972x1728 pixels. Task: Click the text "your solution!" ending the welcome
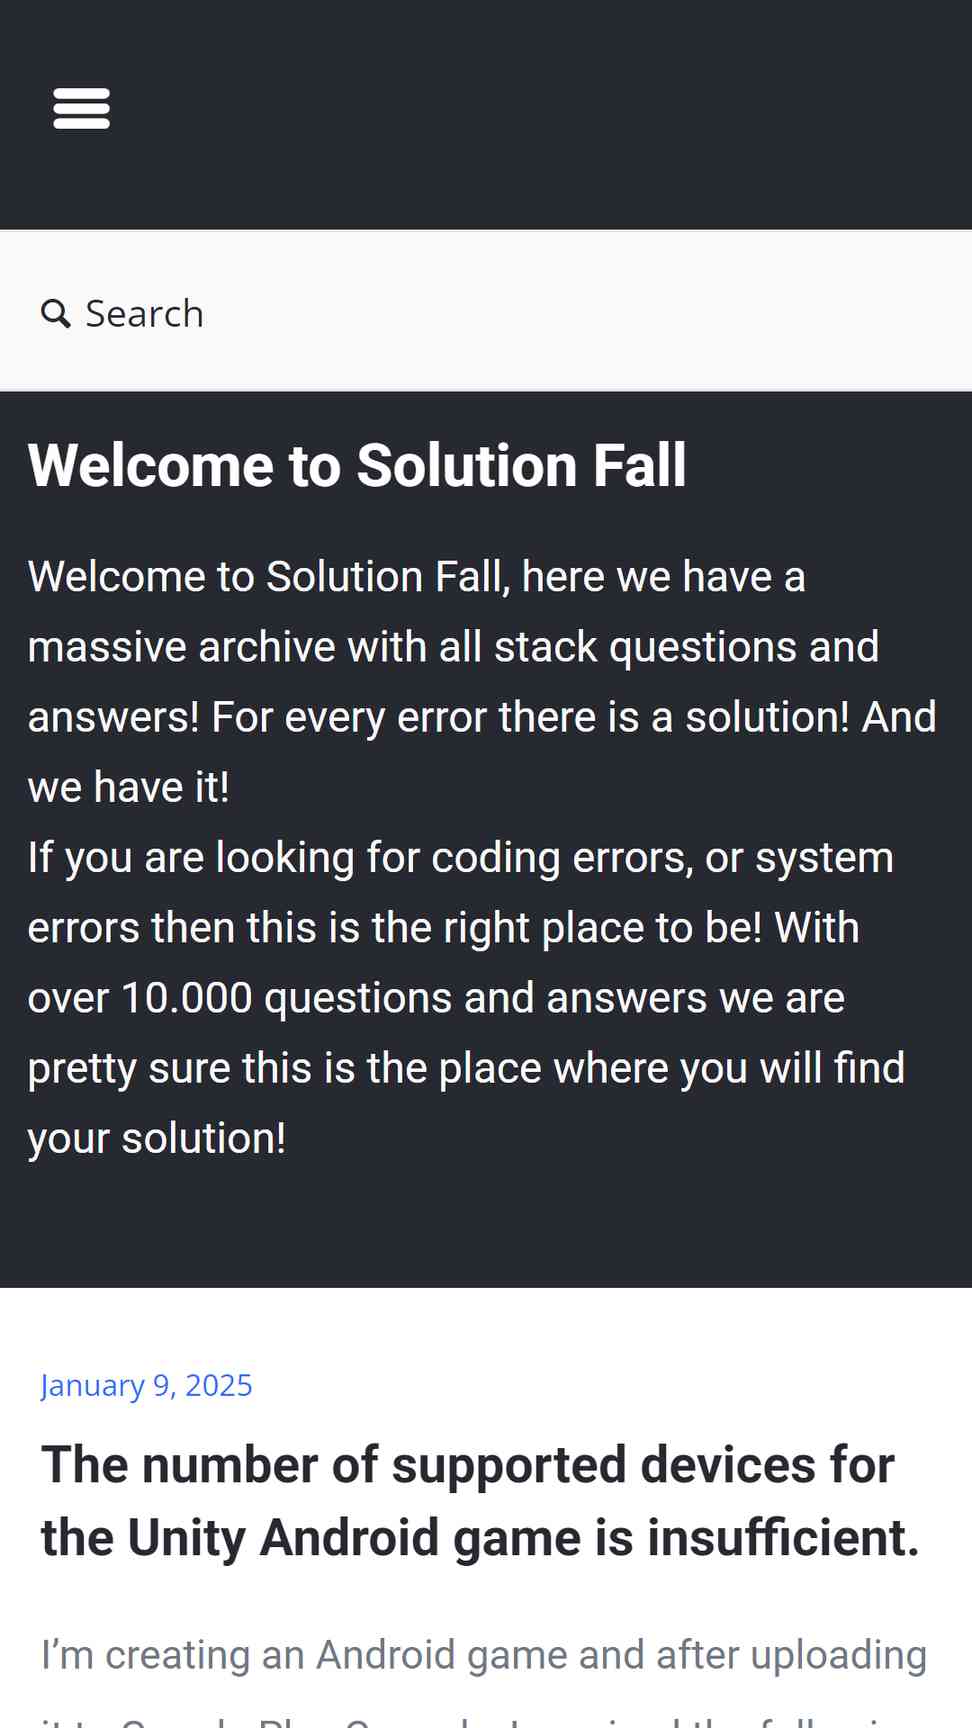(x=157, y=1139)
